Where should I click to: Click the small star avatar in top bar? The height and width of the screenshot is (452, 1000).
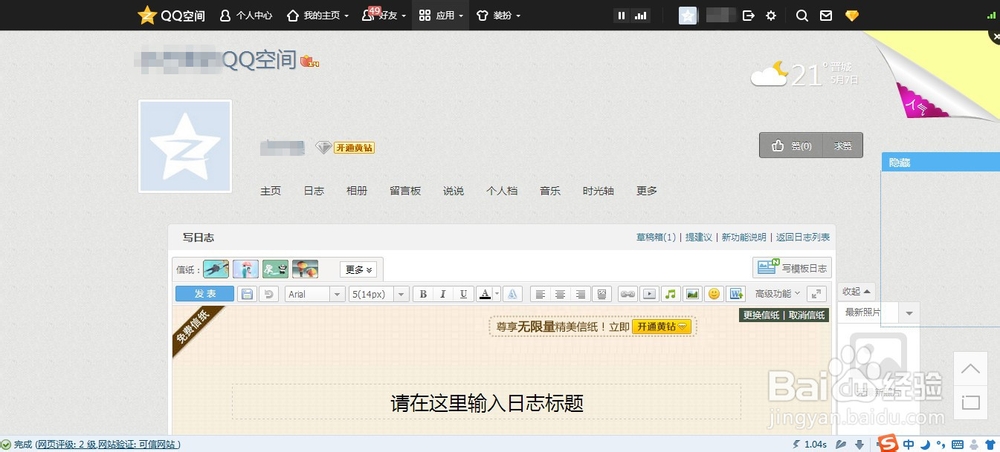(688, 15)
